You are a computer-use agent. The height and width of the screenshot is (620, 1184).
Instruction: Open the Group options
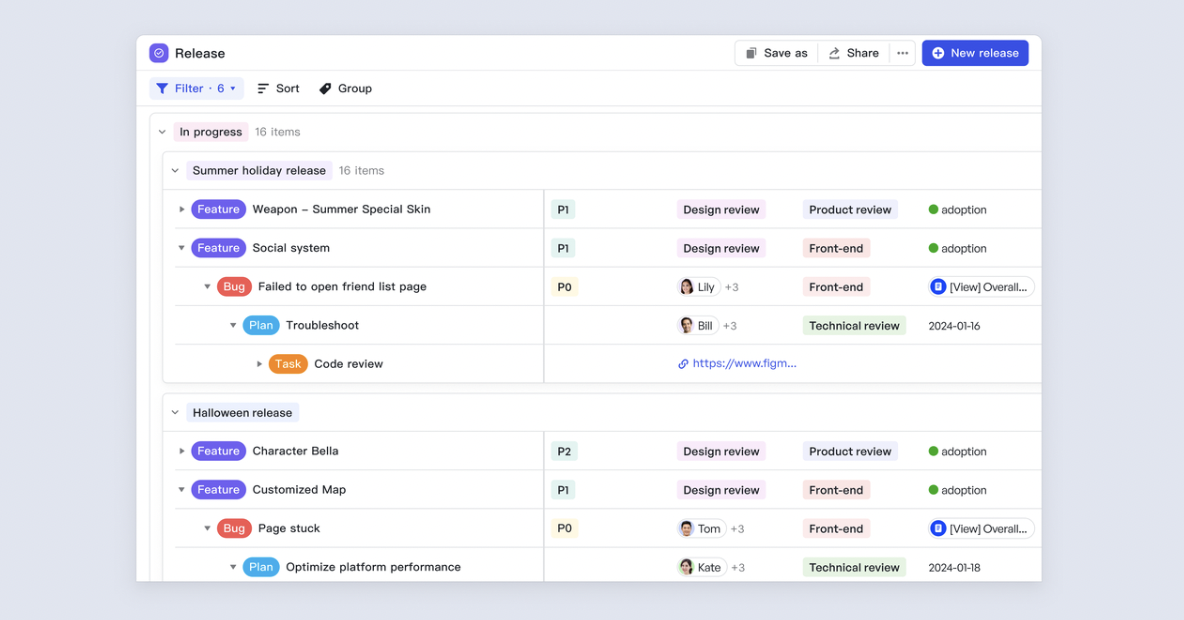pyautogui.click(x=345, y=89)
